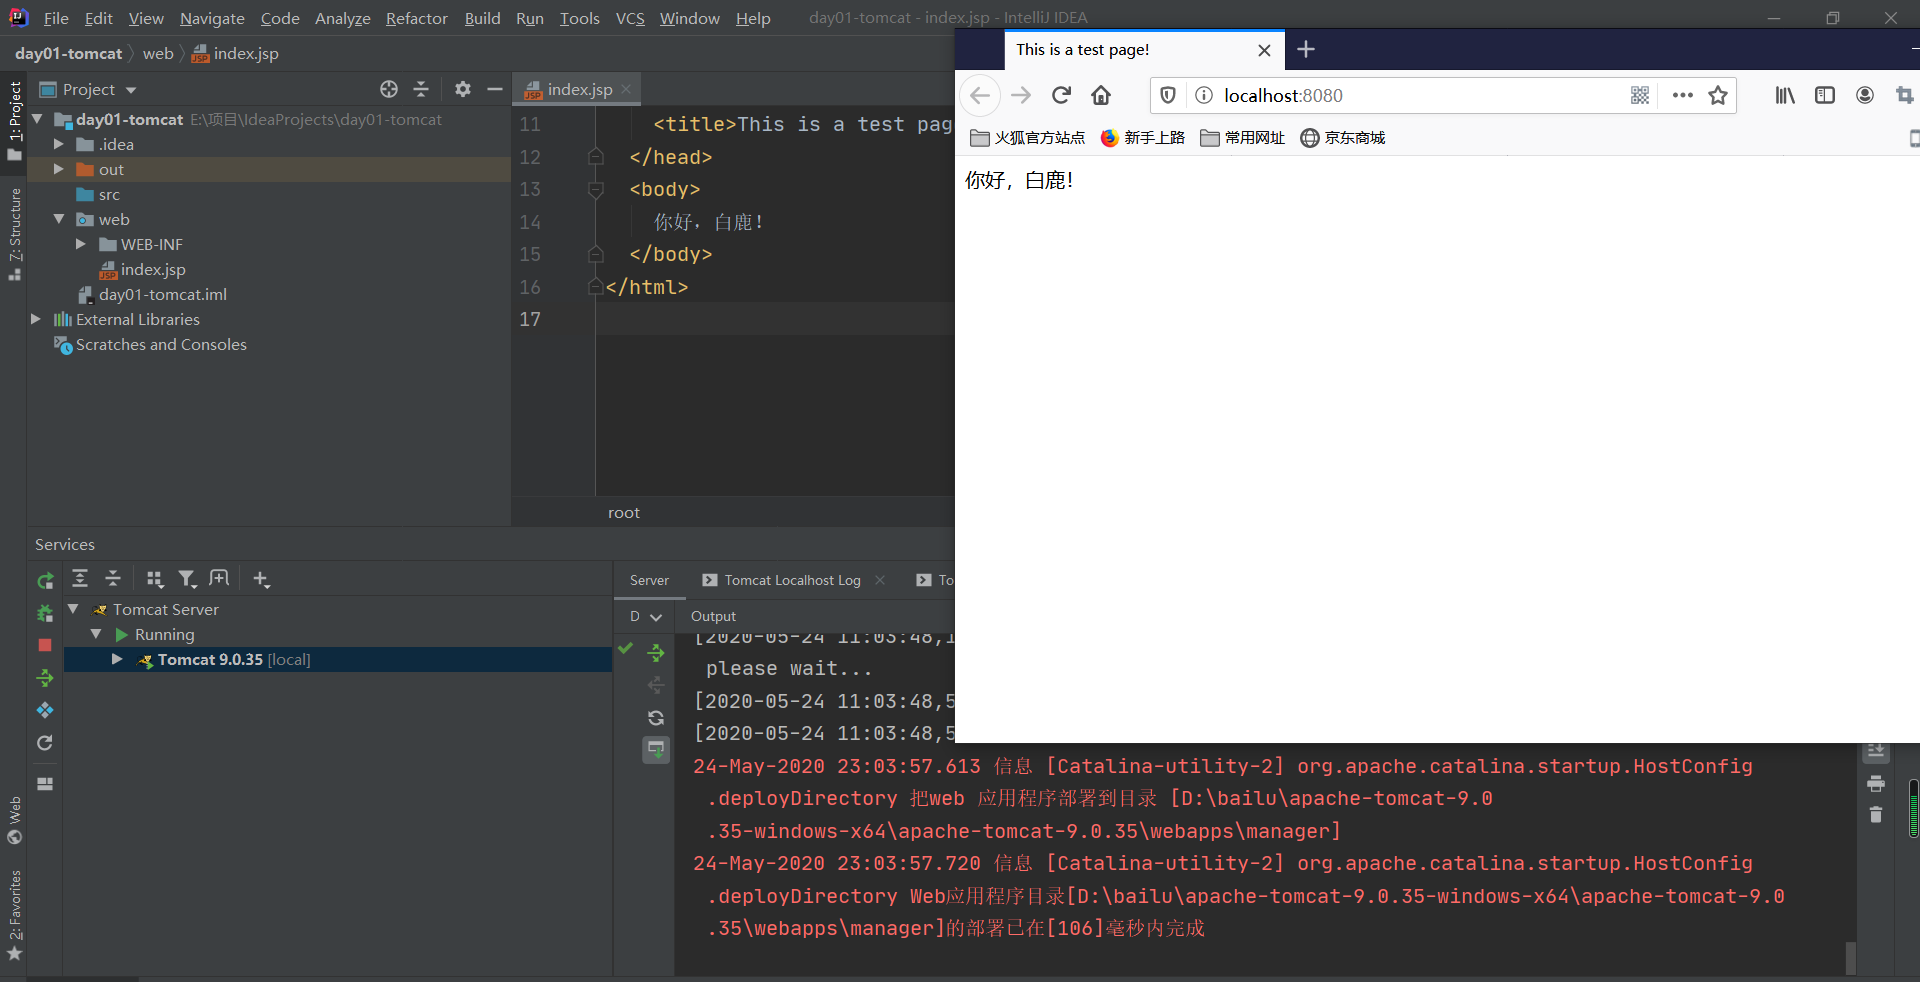
Task: Collapse the day01-tomcat project root
Action: click(38, 119)
